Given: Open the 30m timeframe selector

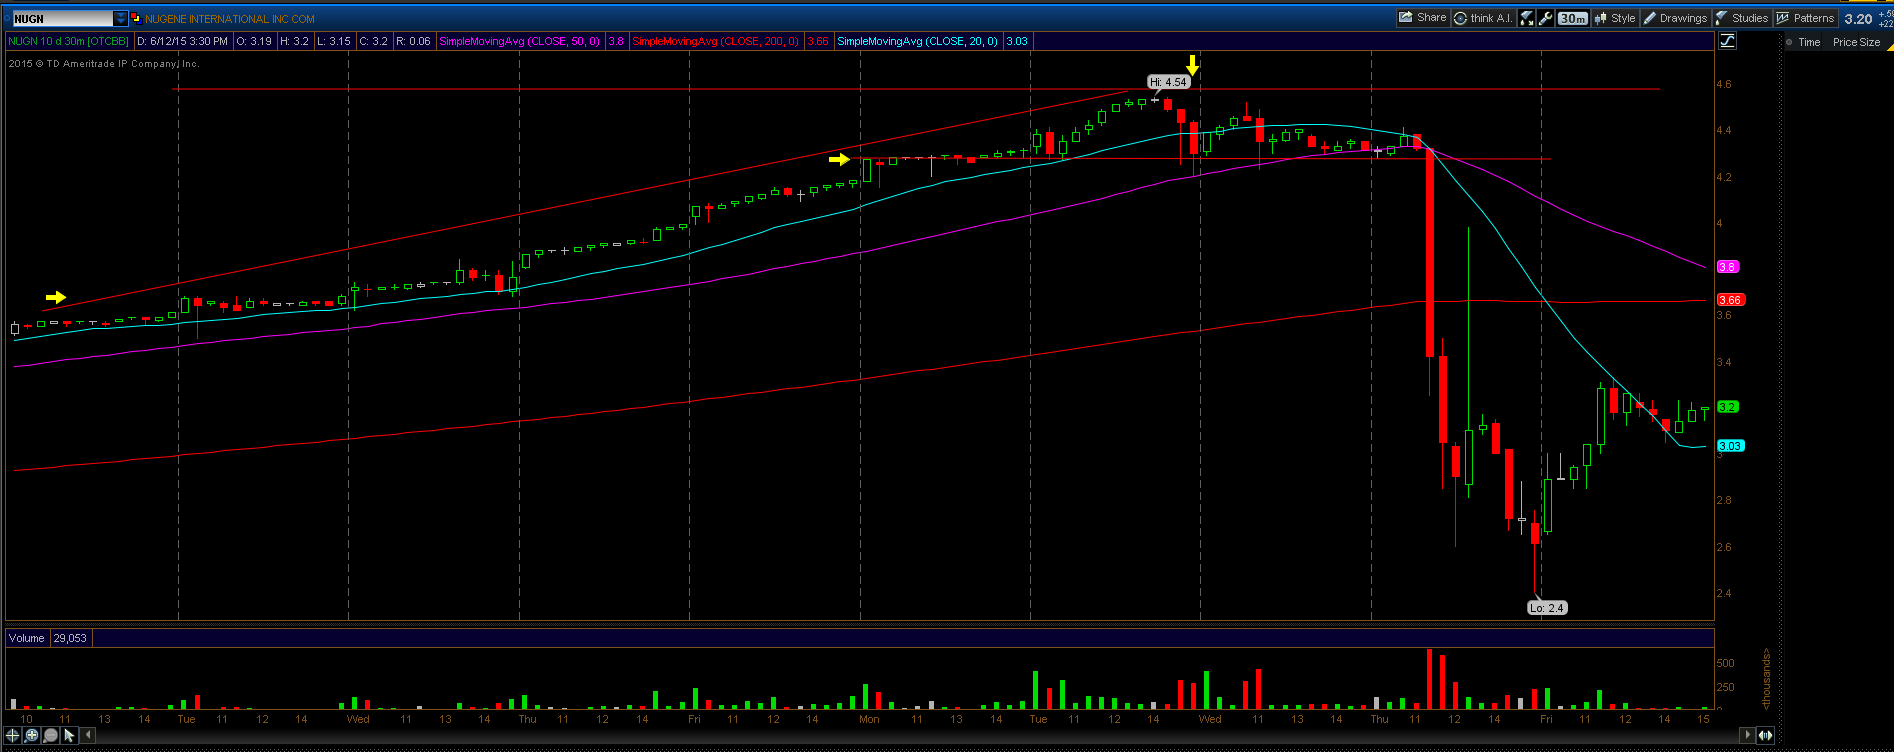Looking at the screenshot, I should tap(1573, 18).
